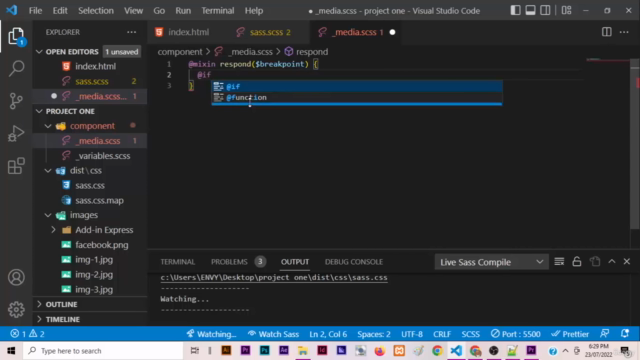The image size is (640, 360).
Task: Open the Go menu
Action: click(x=159, y=11)
